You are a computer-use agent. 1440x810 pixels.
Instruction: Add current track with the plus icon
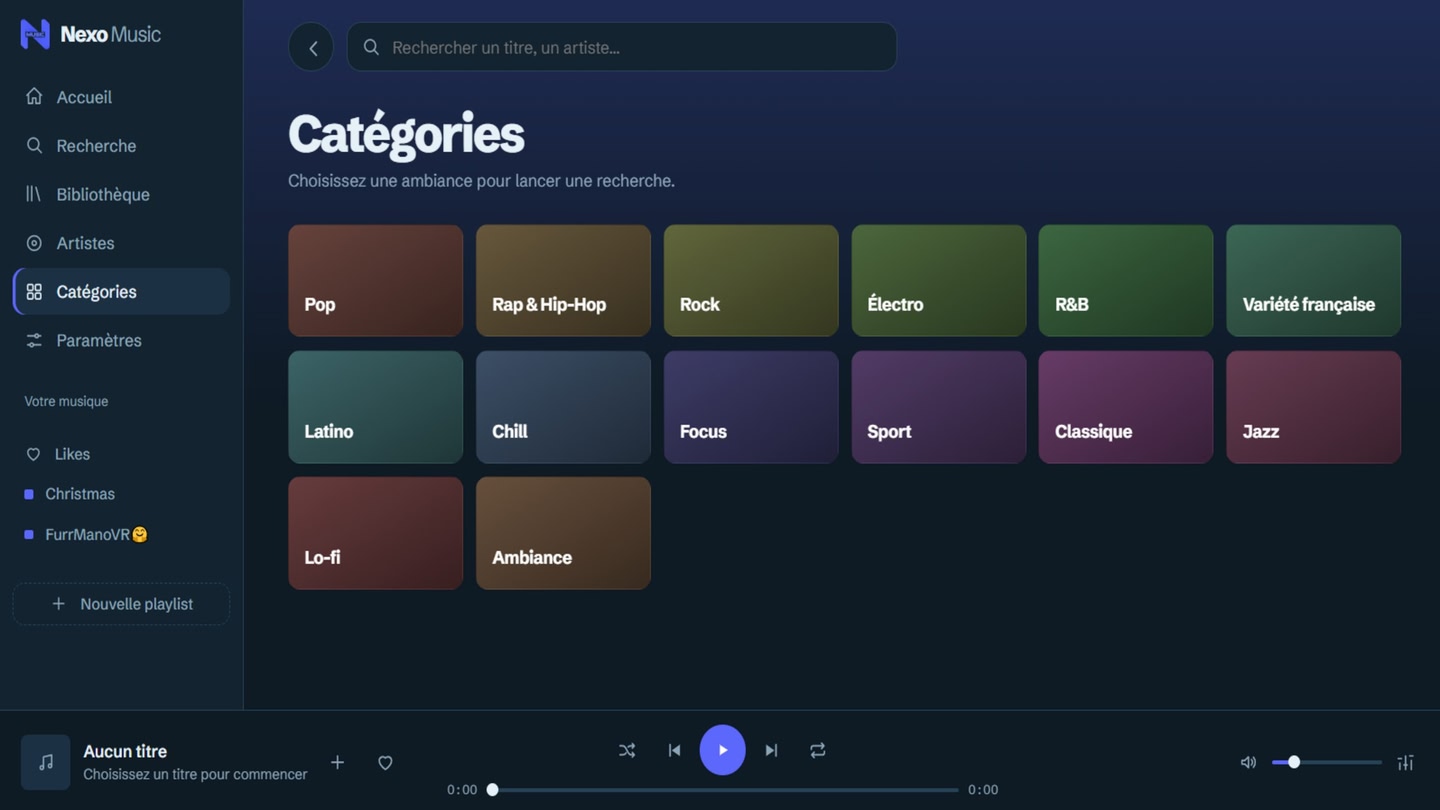pyautogui.click(x=338, y=762)
